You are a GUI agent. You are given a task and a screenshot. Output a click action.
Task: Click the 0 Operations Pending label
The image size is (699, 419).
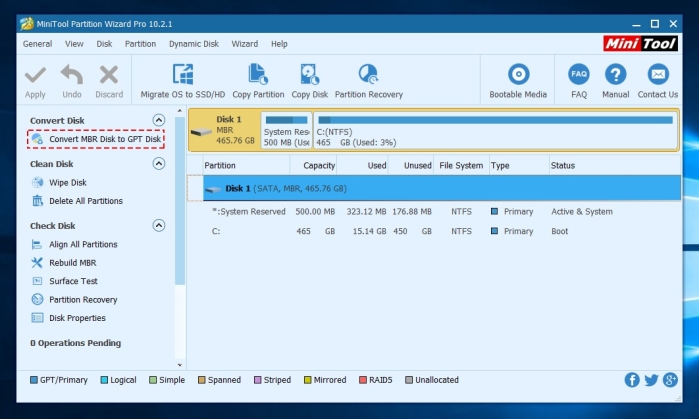(75, 343)
